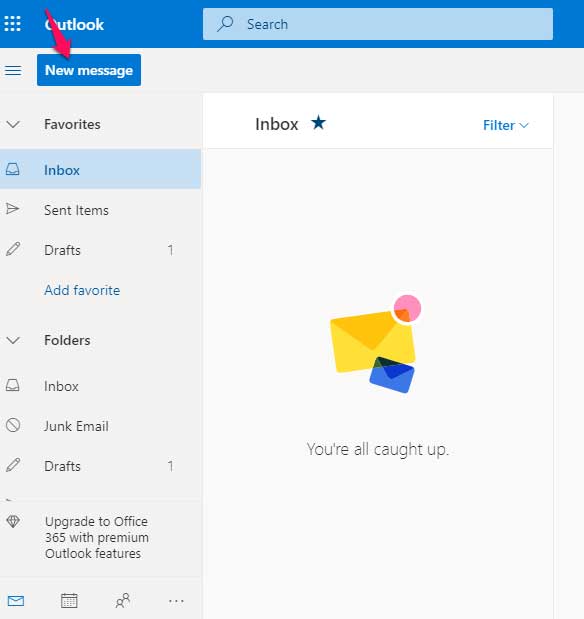The image size is (584, 619).
Task: Click into the Search field
Action: 378,24
